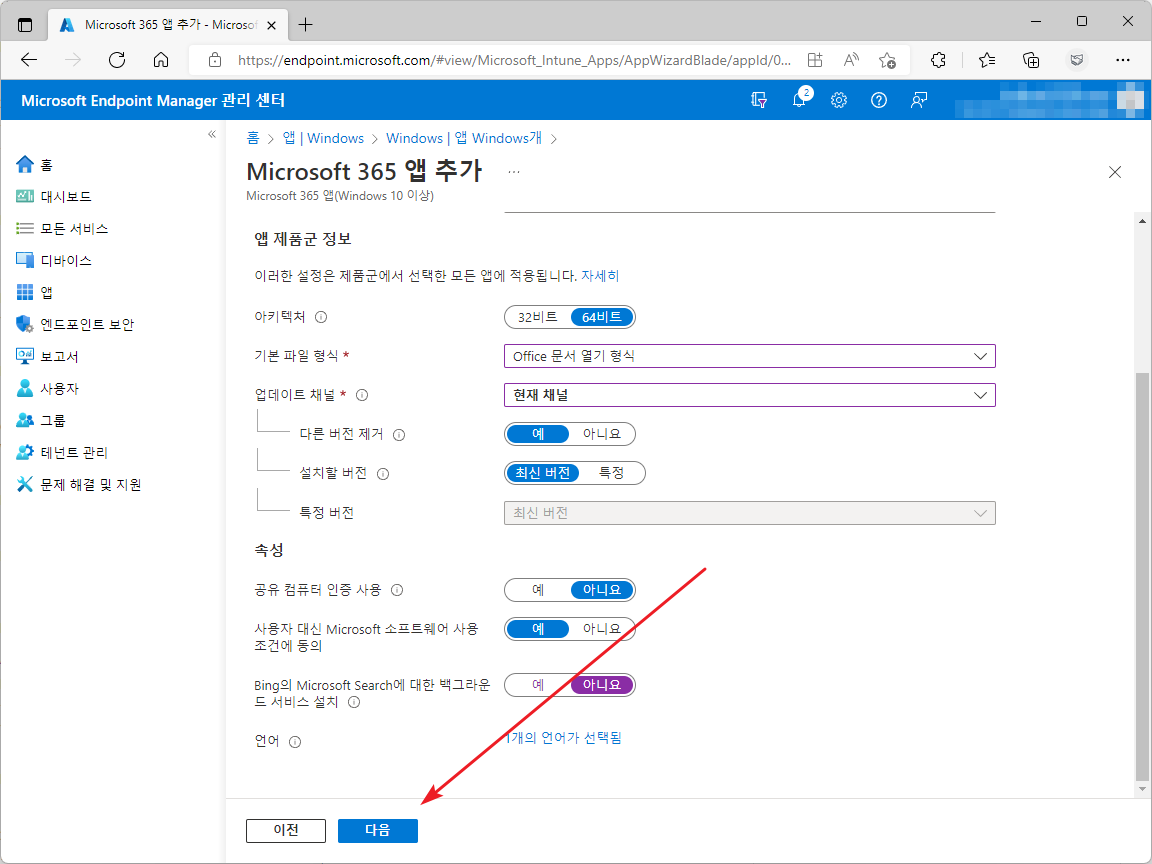Collapse the sidebar with double chevron
This screenshot has height=864, width=1152.
coord(212,134)
